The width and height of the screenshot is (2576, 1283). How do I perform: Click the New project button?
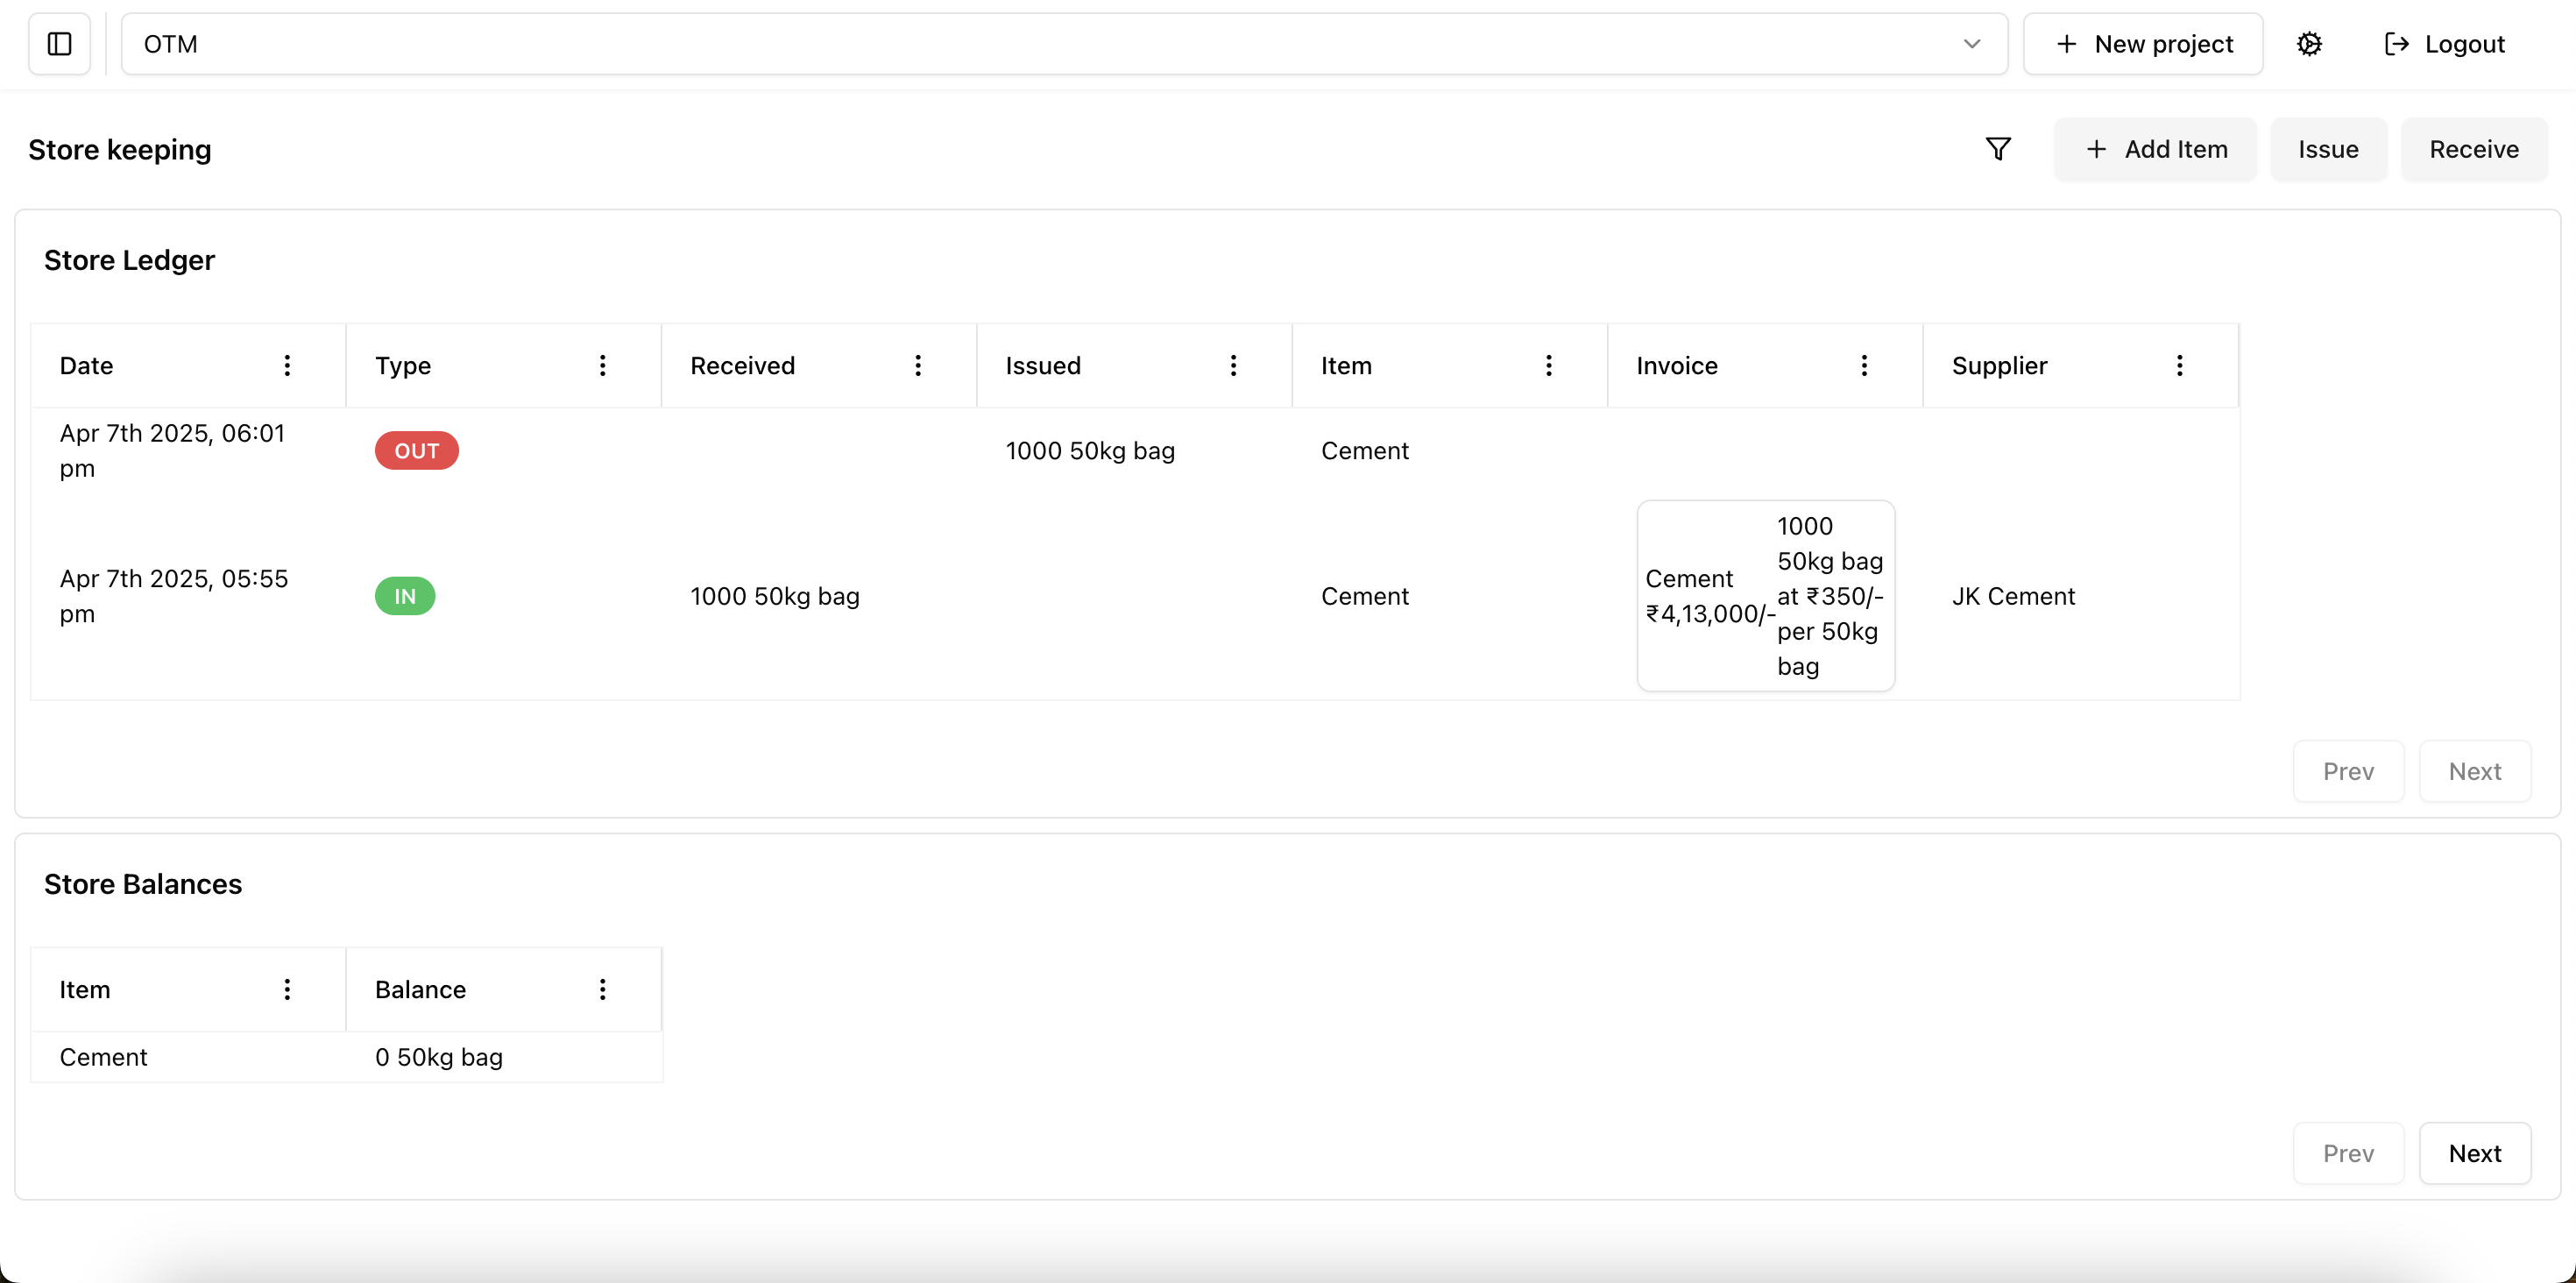click(2143, 44)
